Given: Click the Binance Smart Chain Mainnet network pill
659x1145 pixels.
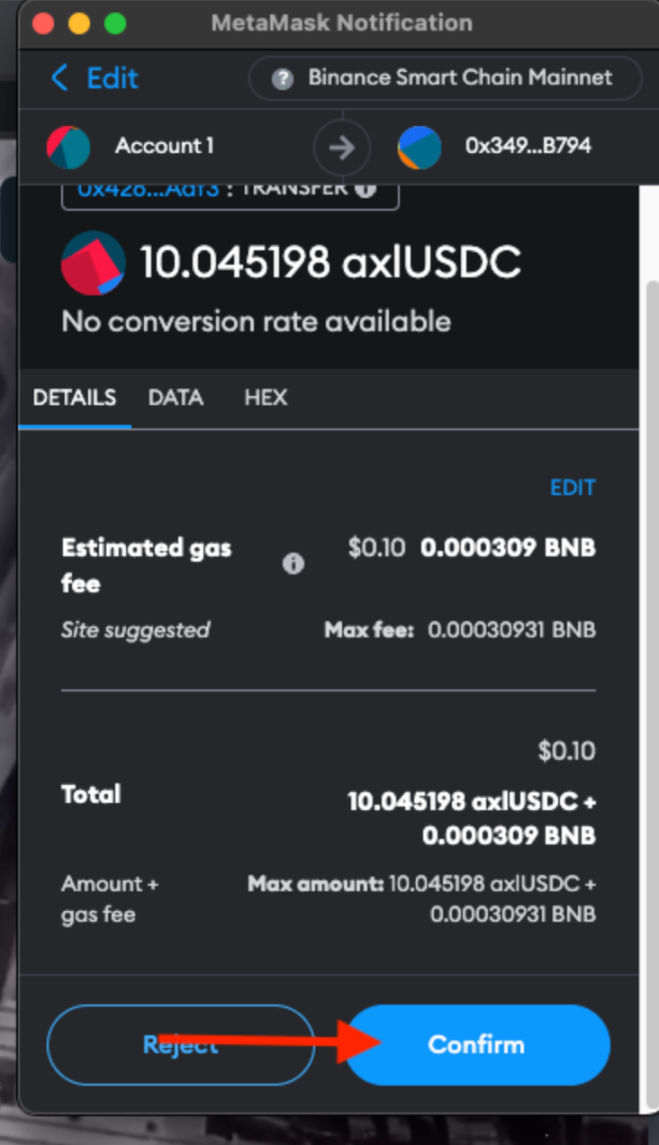Looking at the screenshot, I should [445, 79].
